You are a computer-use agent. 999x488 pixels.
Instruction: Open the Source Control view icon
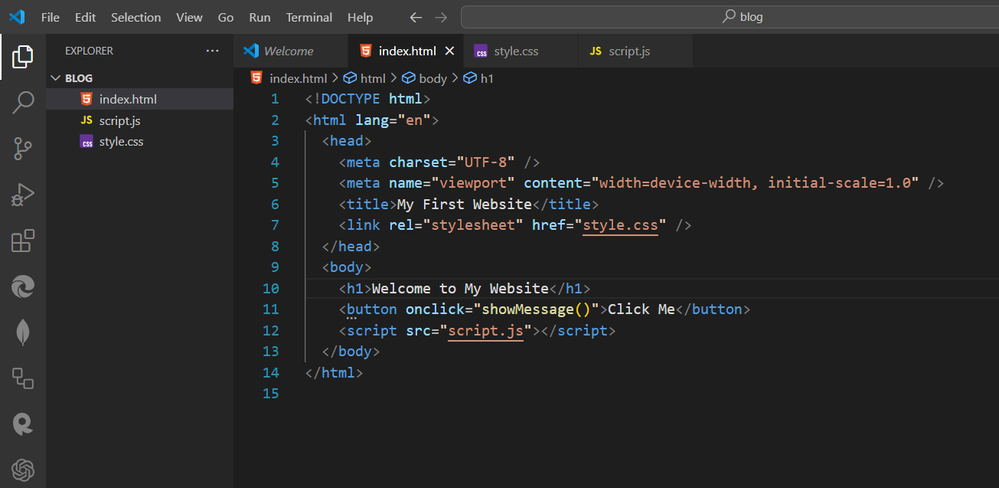[x=23, y=149]
